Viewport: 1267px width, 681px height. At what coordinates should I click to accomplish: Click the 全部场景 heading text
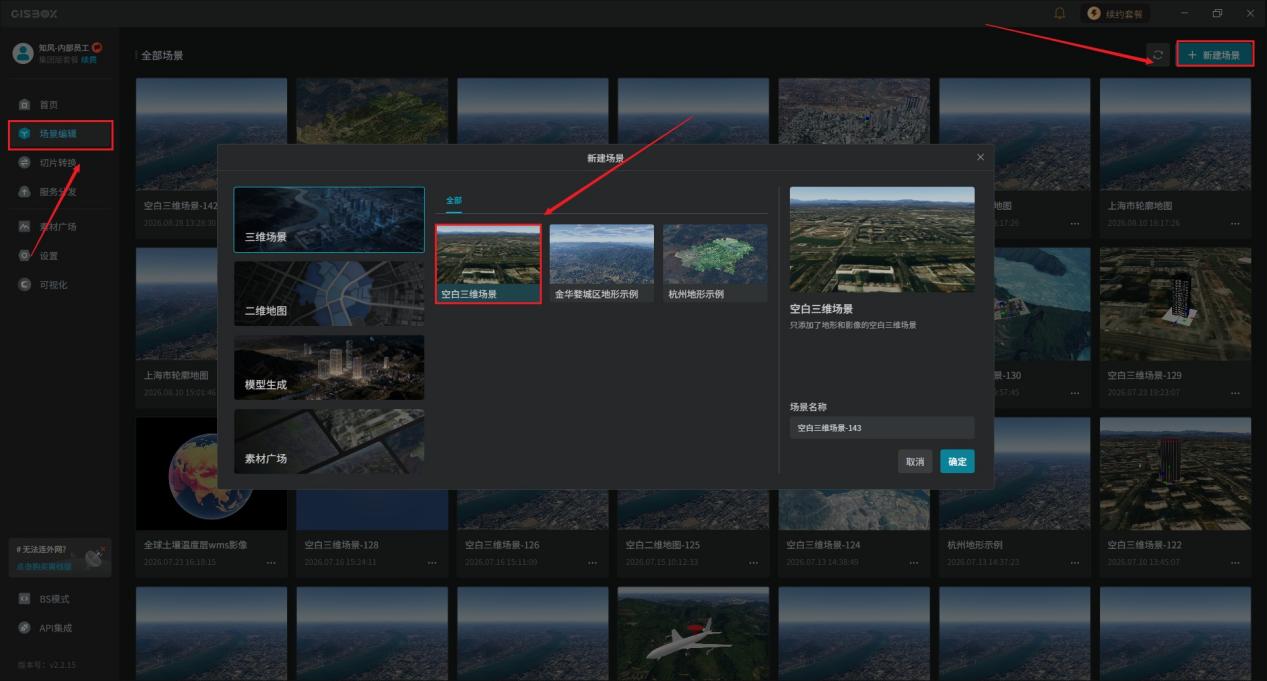[162, 56]
